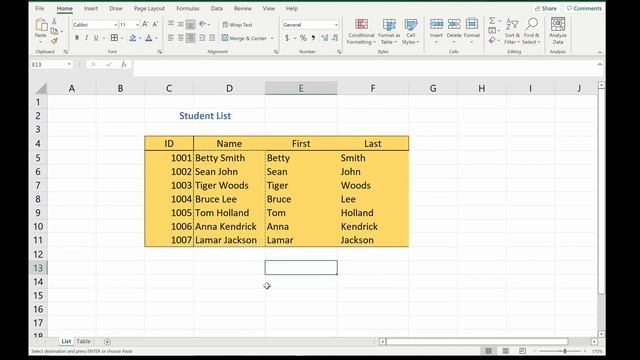Open the Calibri font name dropdown
Image resolution: width=640 pixels, height=360 pixels.
[x=116, y=25]
